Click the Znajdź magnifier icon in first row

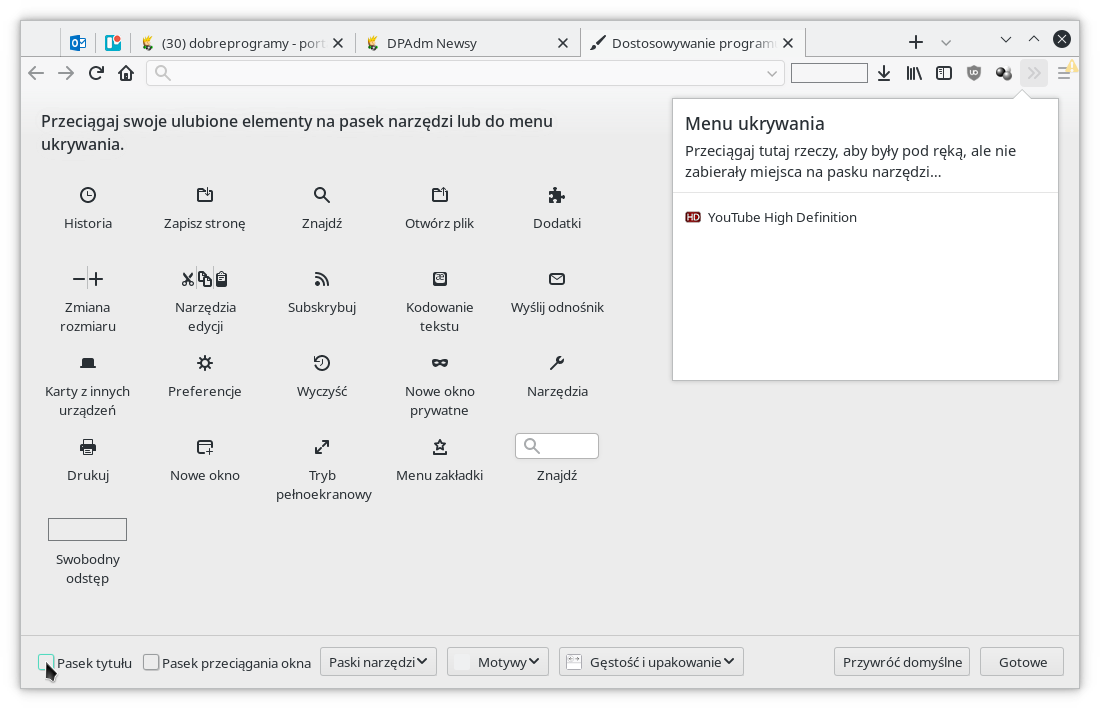click(x=321, y=195)
